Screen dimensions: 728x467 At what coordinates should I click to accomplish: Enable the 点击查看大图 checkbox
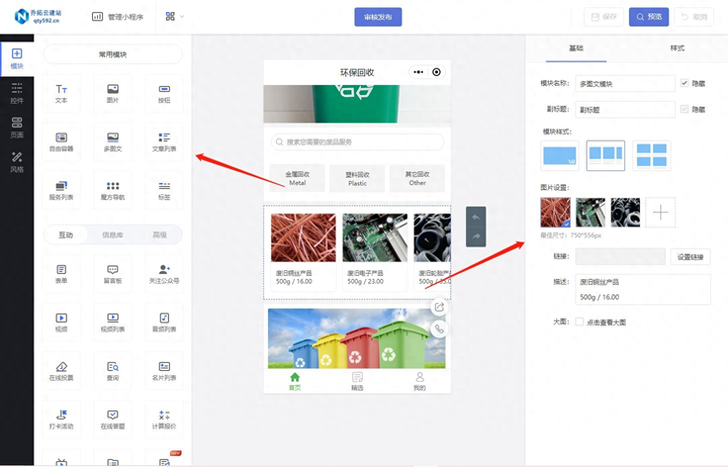point(579,322)
